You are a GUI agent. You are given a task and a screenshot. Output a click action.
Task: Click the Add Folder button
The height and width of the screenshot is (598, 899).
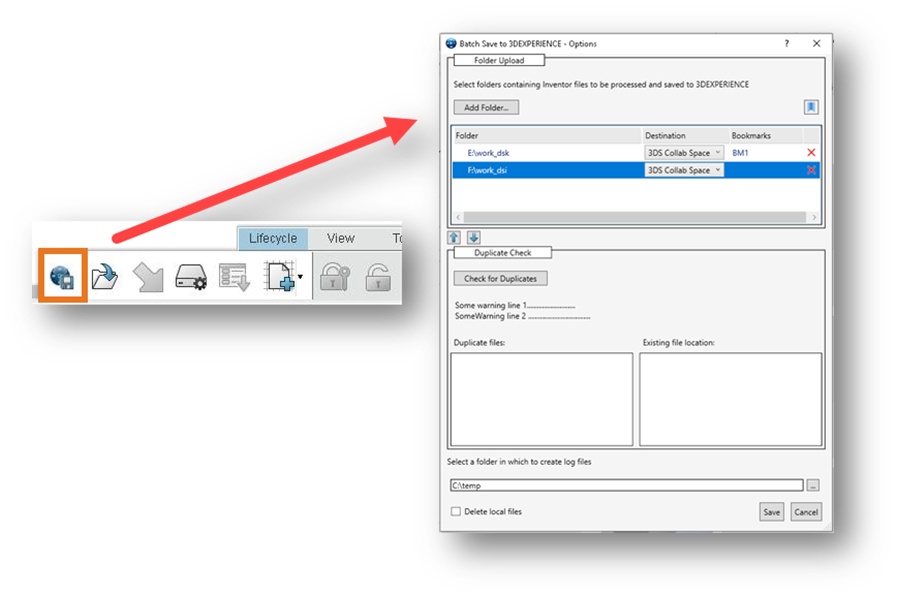(x=486, y=107)
